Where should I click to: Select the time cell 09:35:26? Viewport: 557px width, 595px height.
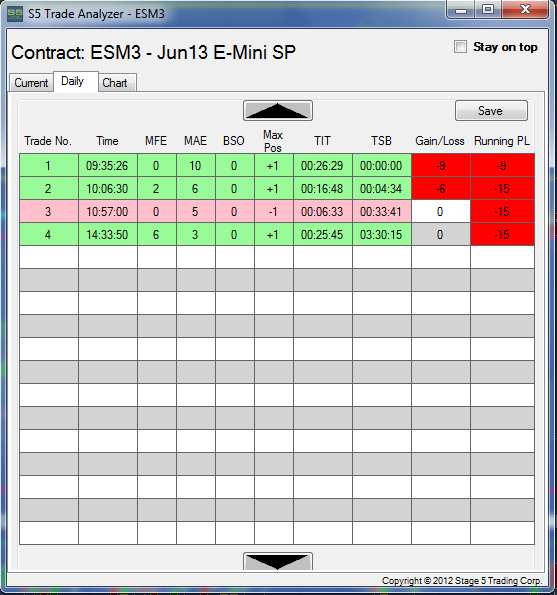[x=108, y=165]
